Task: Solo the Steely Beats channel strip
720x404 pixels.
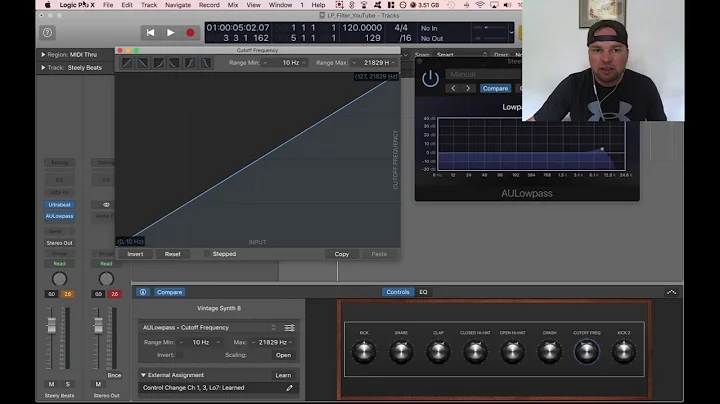Action: (68, 384)
